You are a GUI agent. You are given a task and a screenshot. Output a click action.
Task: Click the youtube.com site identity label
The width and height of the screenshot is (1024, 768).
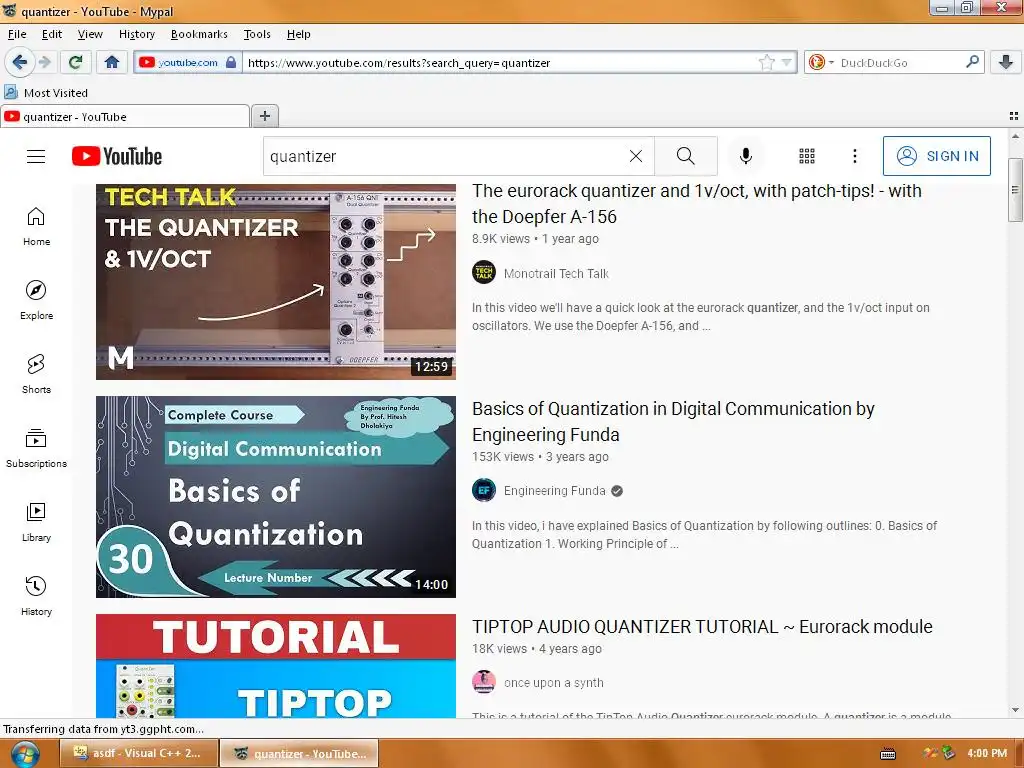[187, 63]
